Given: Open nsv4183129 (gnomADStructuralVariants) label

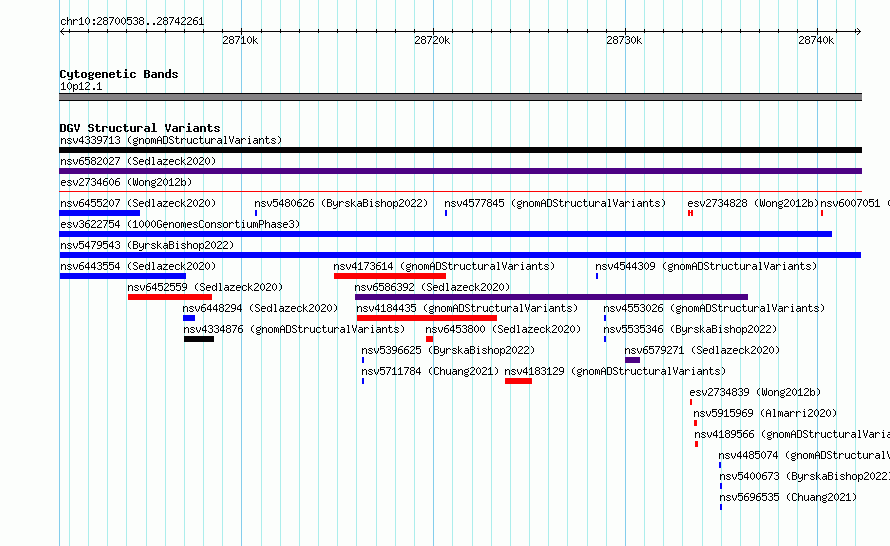Looking at the screenshot, I should [x=615, y=371].
